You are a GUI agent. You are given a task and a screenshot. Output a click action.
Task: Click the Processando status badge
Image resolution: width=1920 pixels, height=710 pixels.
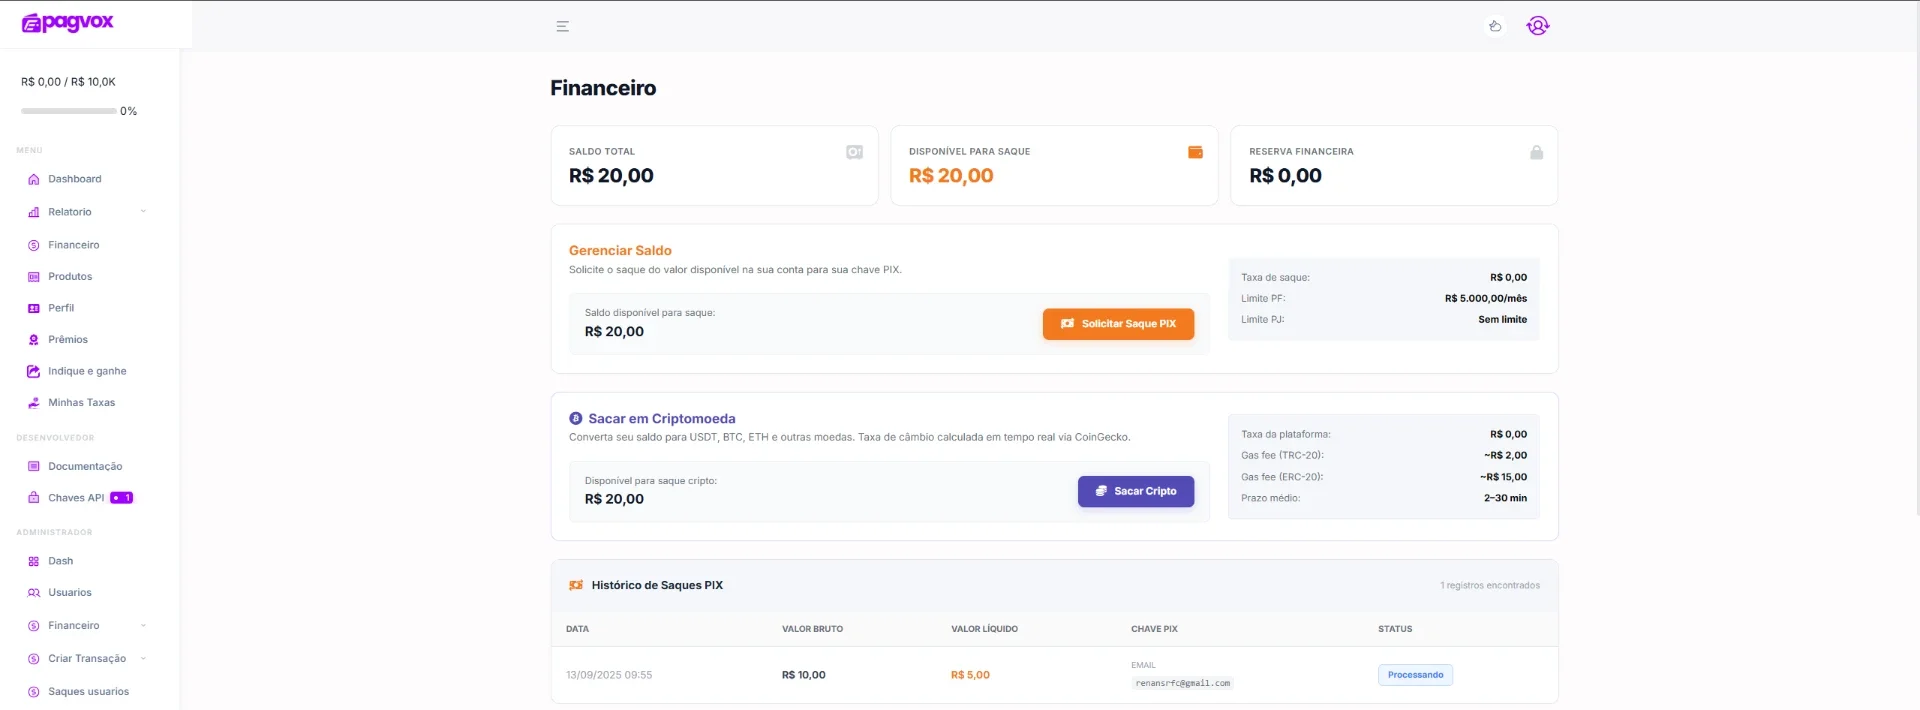pos(1415,675)
